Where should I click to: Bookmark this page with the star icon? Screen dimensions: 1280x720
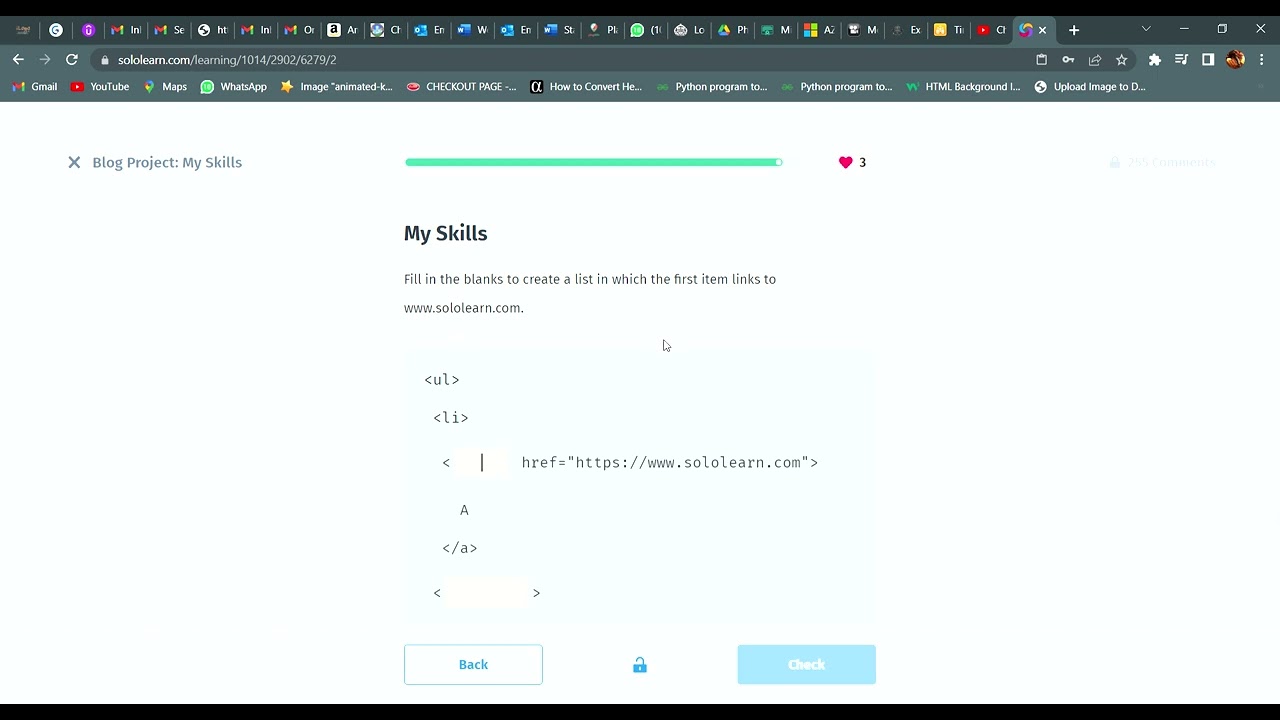coord(1122,60)
